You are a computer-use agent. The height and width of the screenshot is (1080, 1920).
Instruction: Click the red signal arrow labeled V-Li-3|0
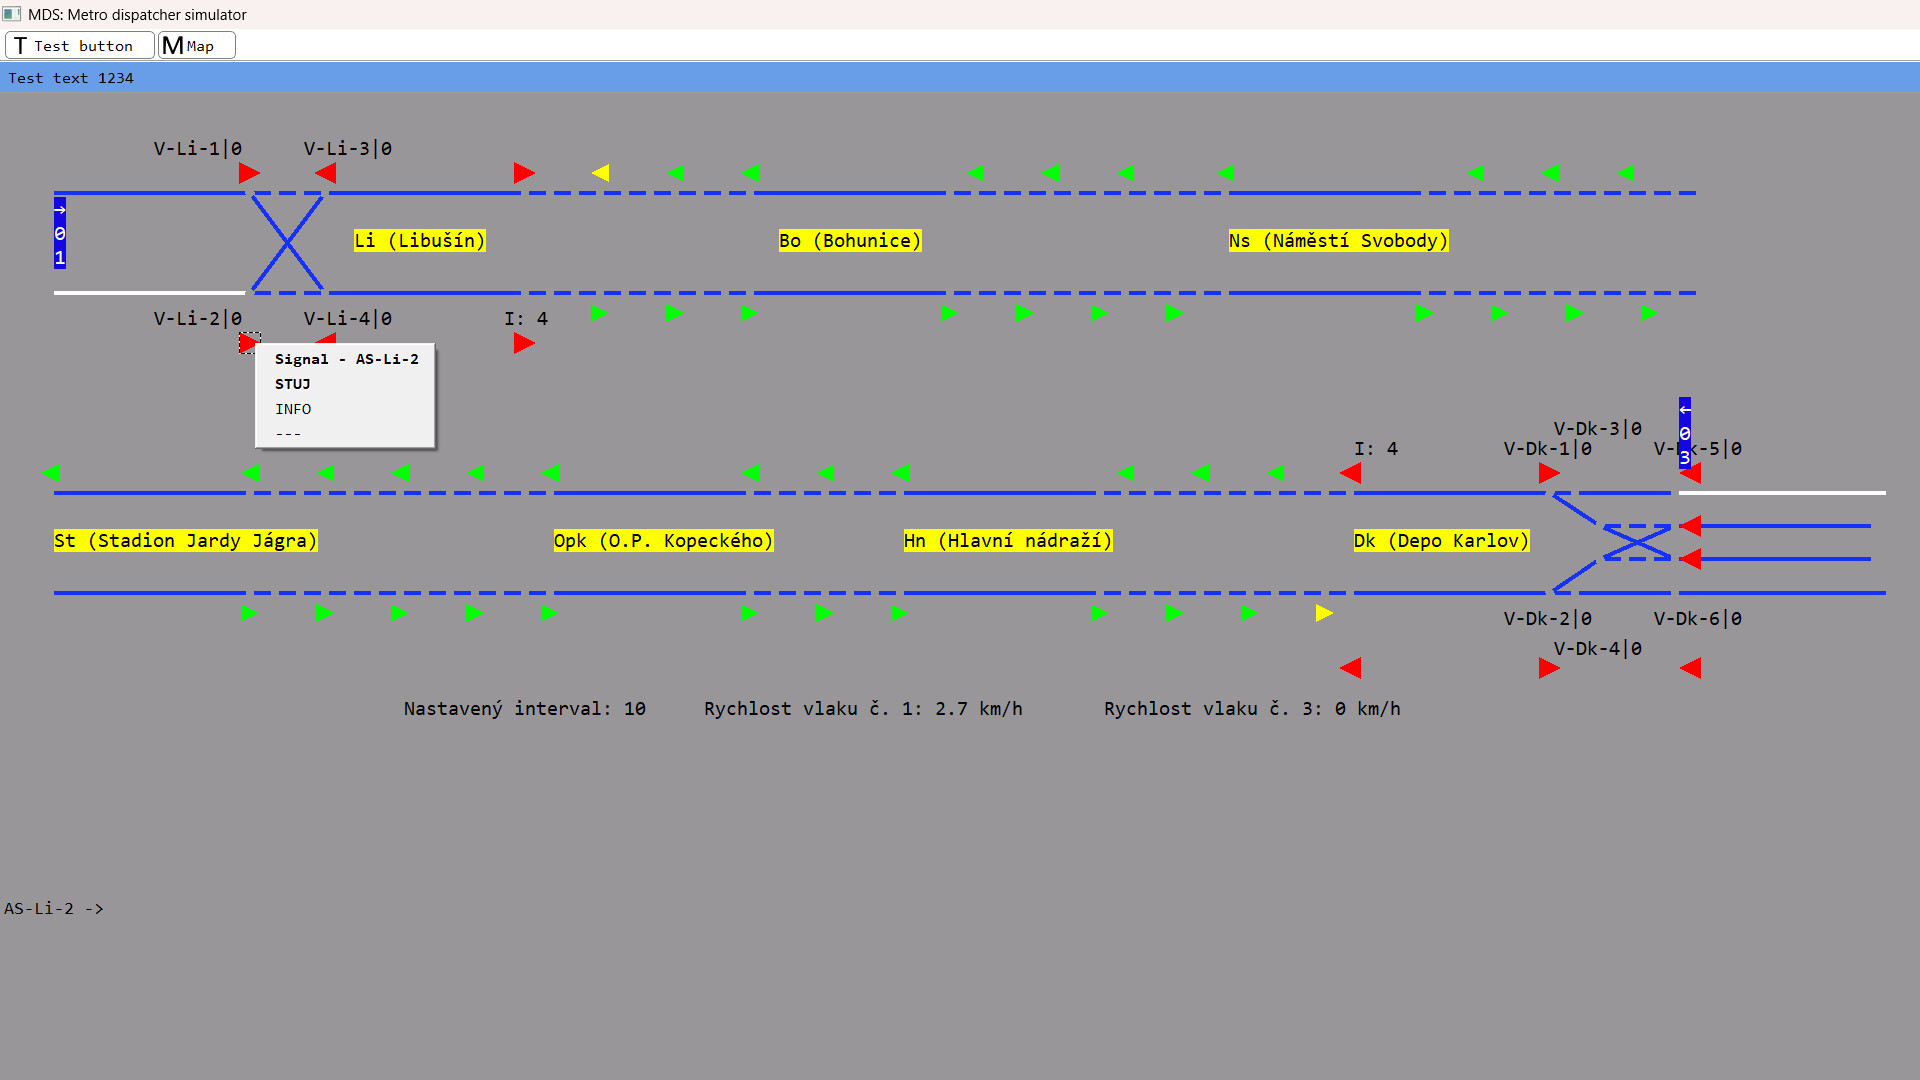[325, 173]
